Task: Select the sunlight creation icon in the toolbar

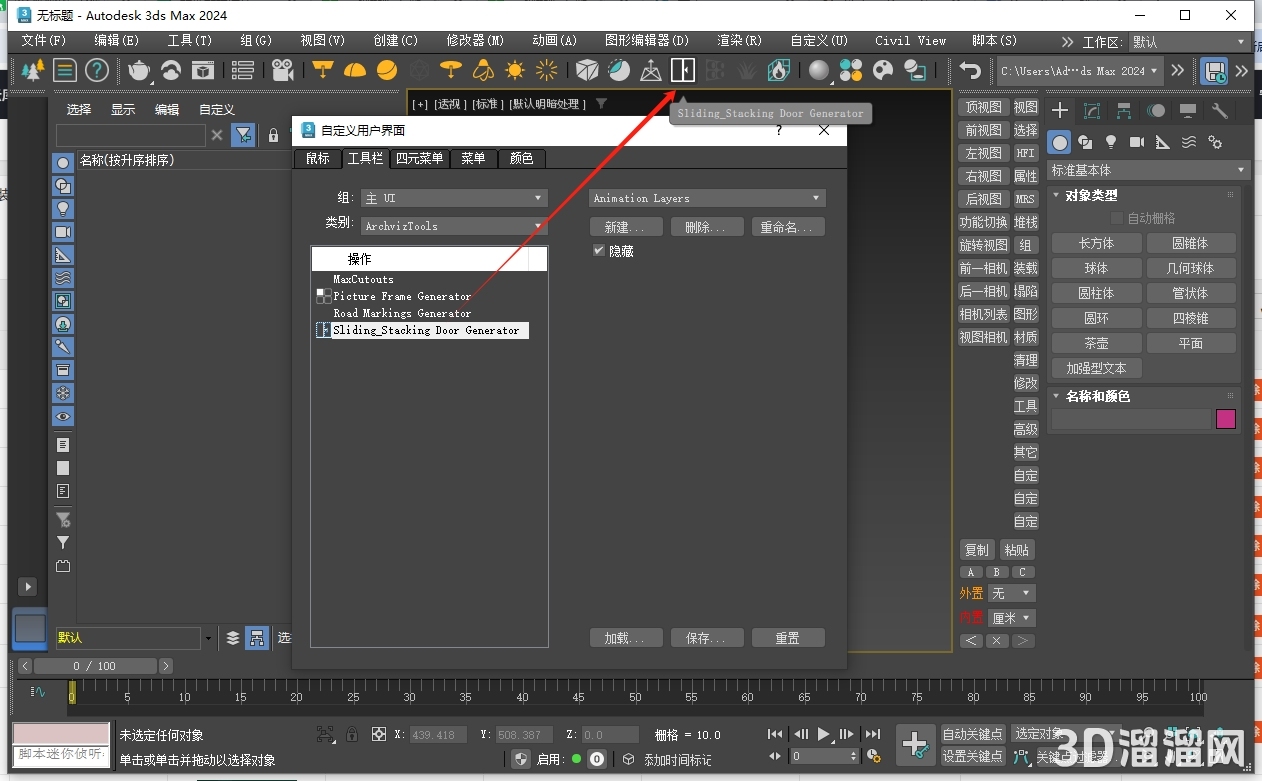Action: pyautogui.click(x=515, y=70)
